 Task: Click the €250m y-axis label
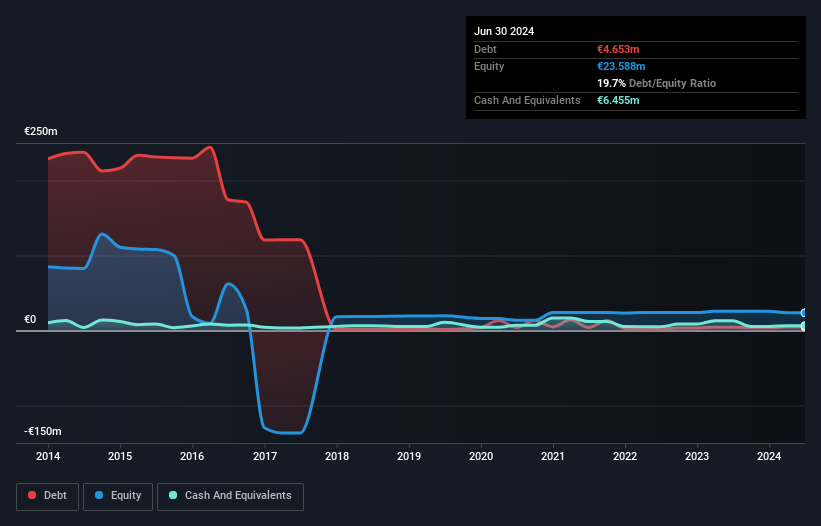41,131
